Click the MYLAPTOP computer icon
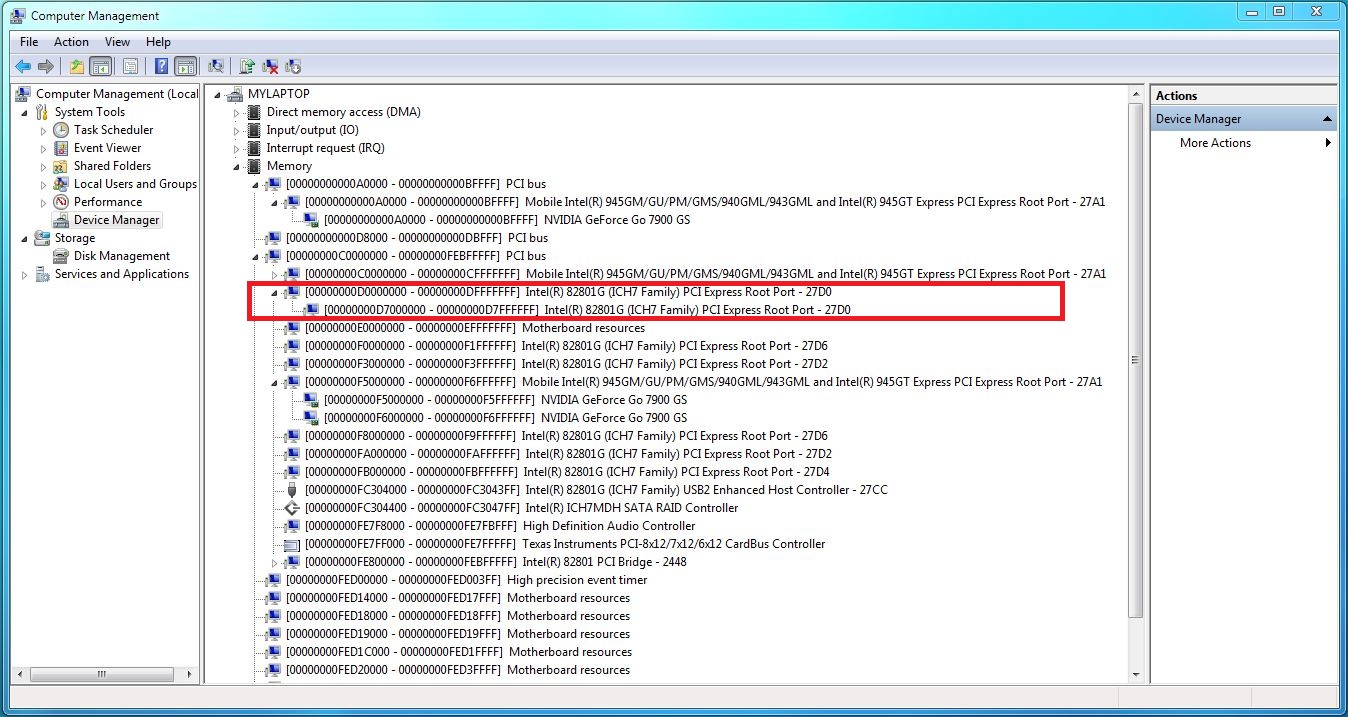 point(235,94)
